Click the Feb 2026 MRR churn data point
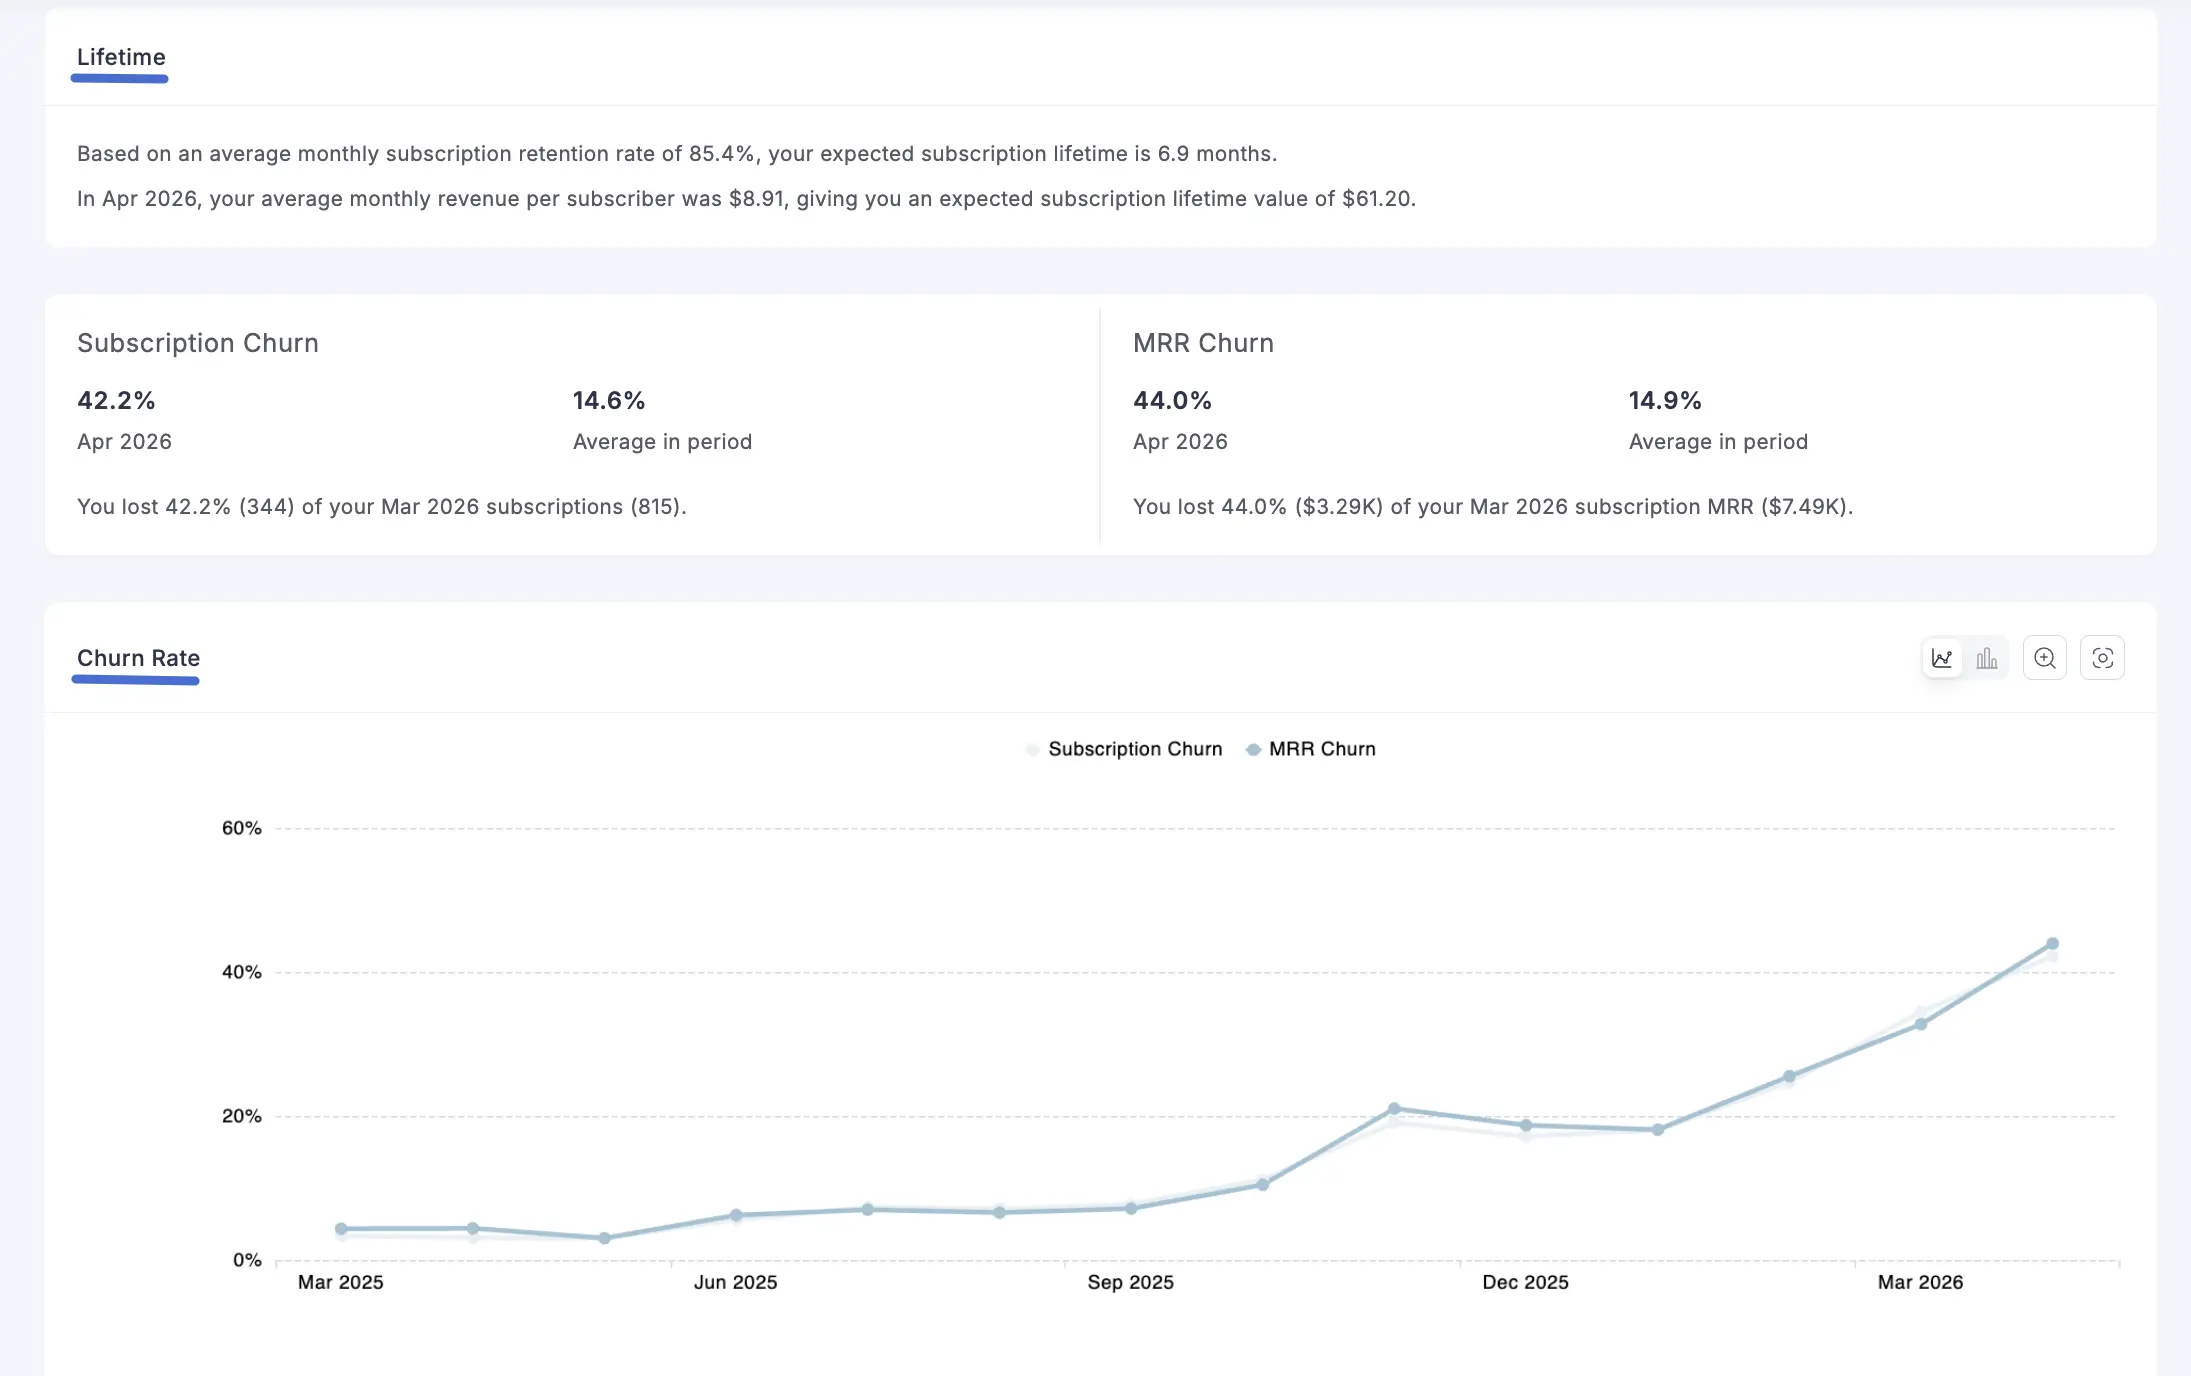This screenshot has height=1376, width=2191. pyautogui.click(x=1789, y=1077)
